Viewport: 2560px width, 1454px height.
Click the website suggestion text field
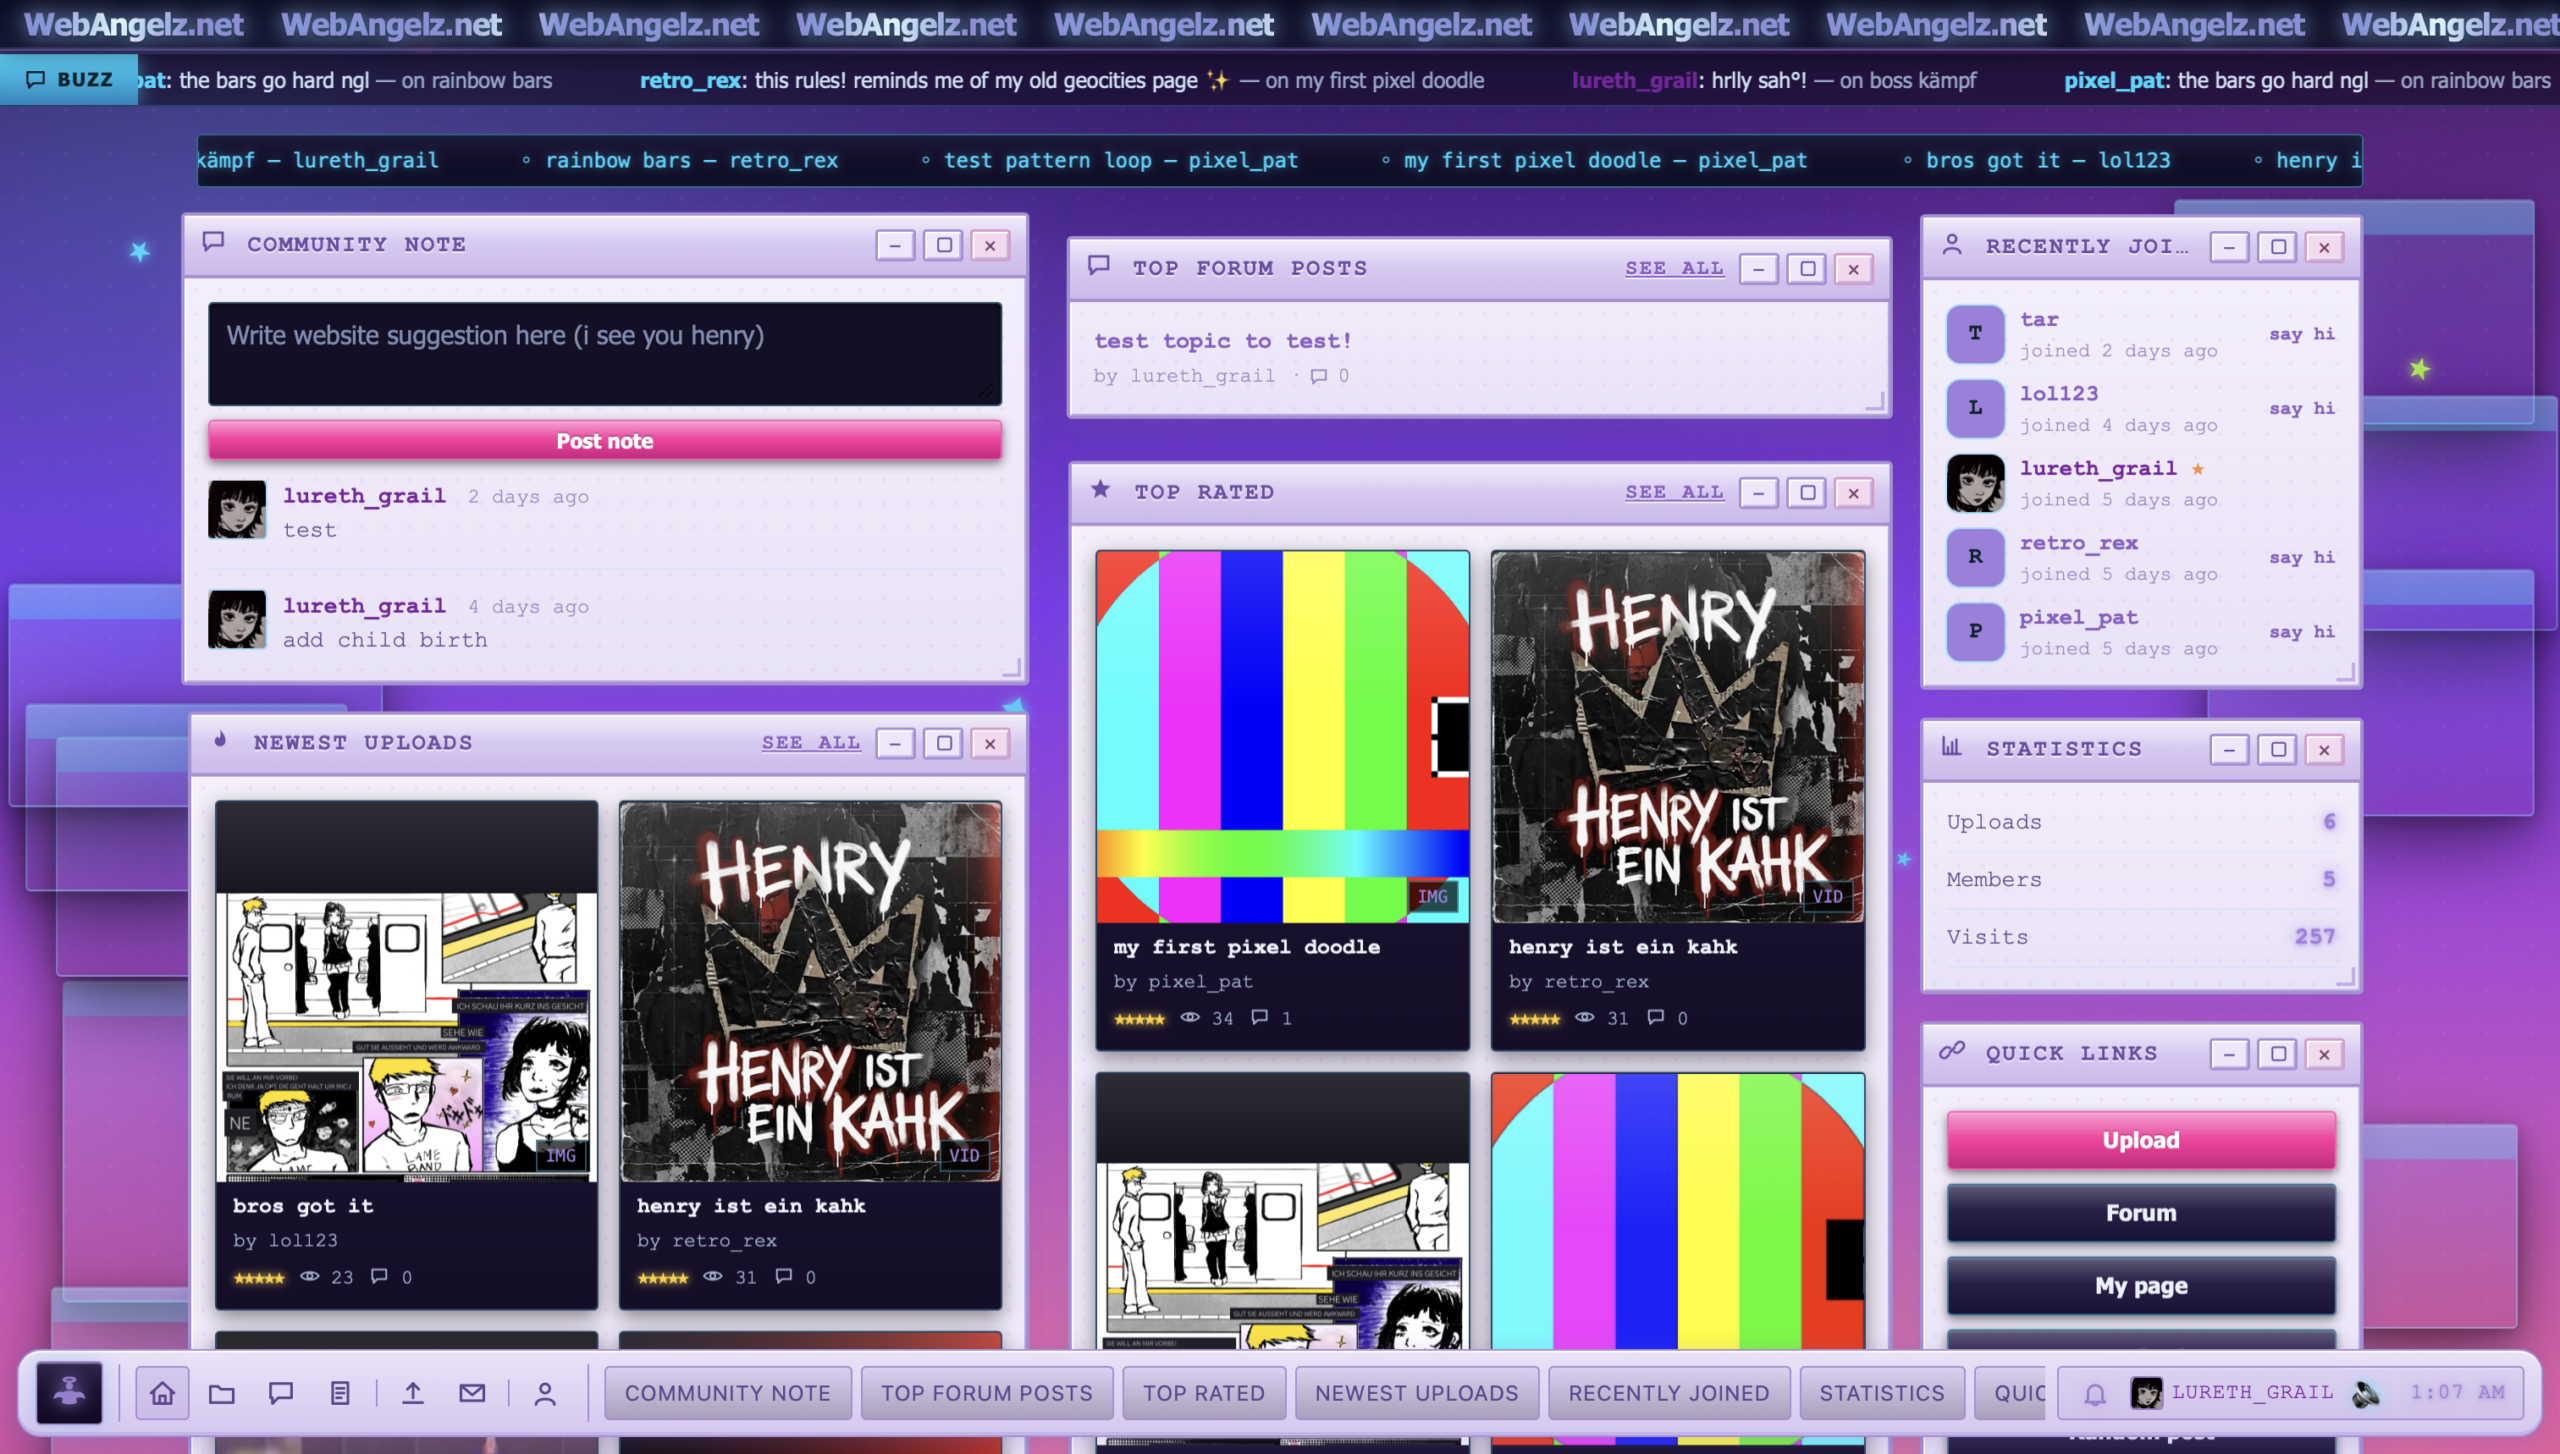[604, 353]
